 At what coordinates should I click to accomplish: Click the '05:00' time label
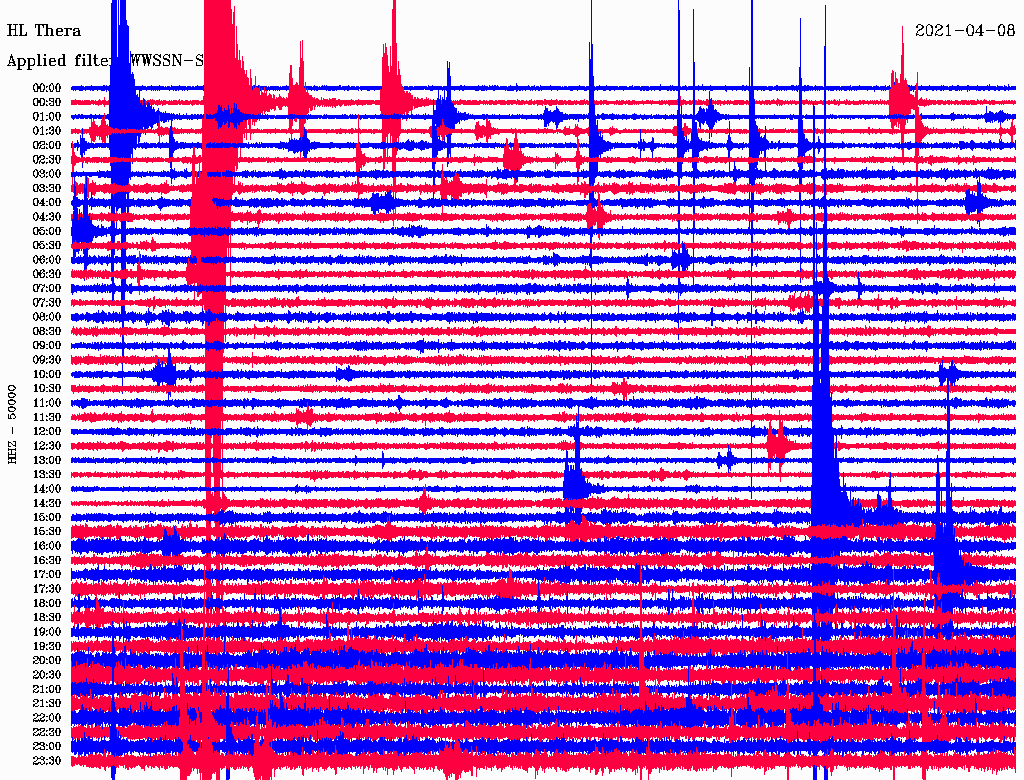[x=47, y=231]
